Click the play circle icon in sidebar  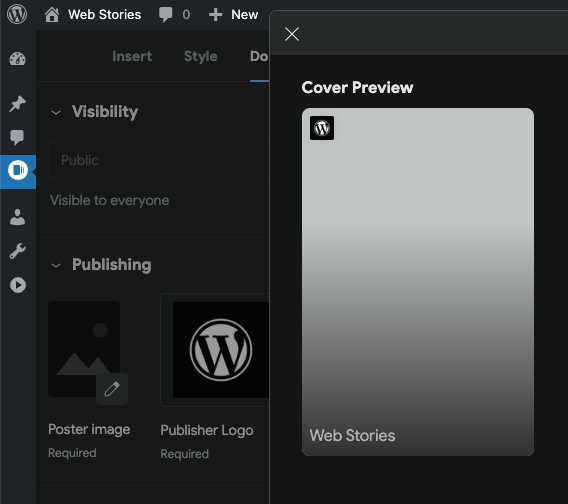pyautogui.click(x=18, y=285)
